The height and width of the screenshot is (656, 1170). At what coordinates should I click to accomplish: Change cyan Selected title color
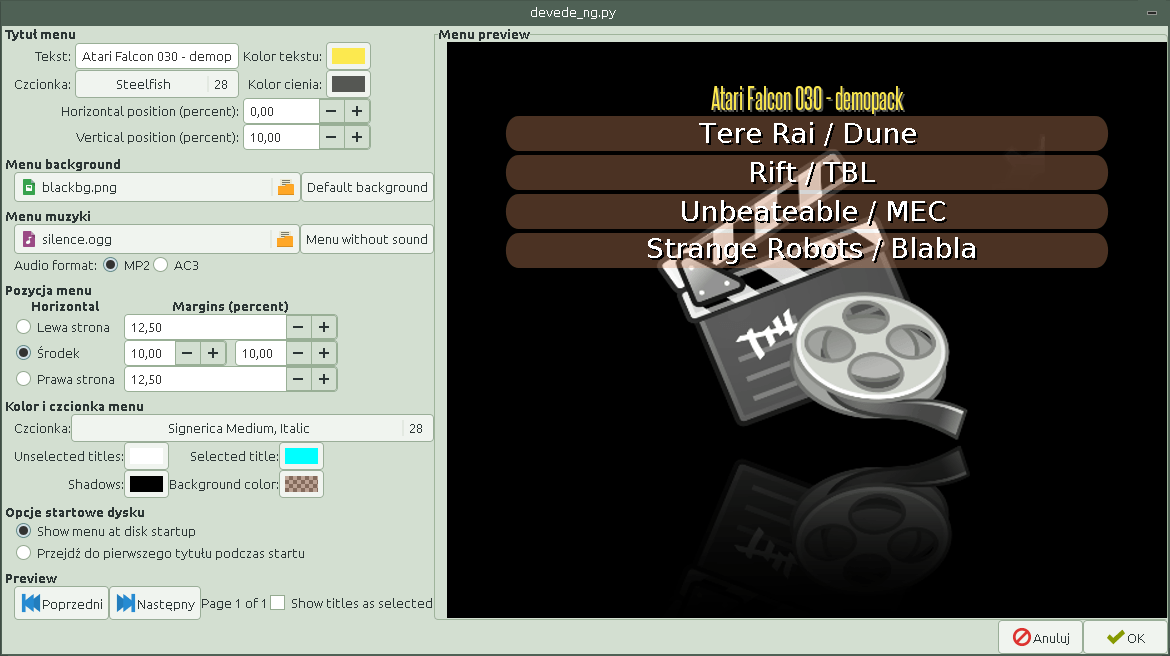coord(301,456)
